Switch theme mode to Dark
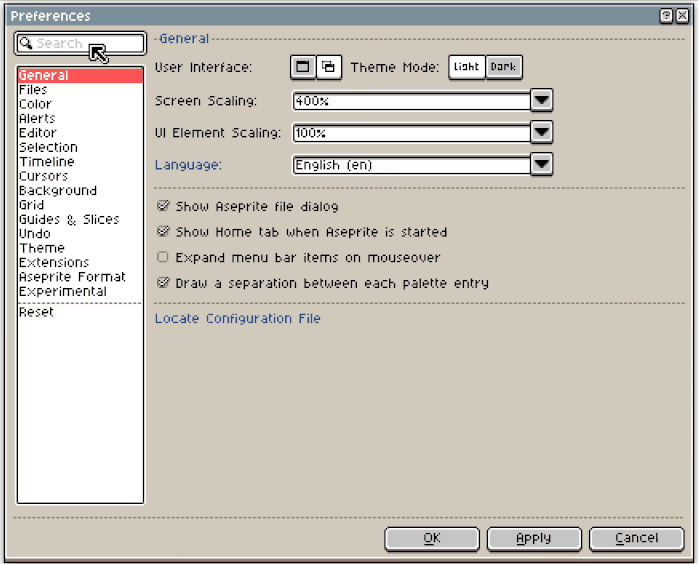The height and width of the screenshot is (564, 698). point(504,67)
